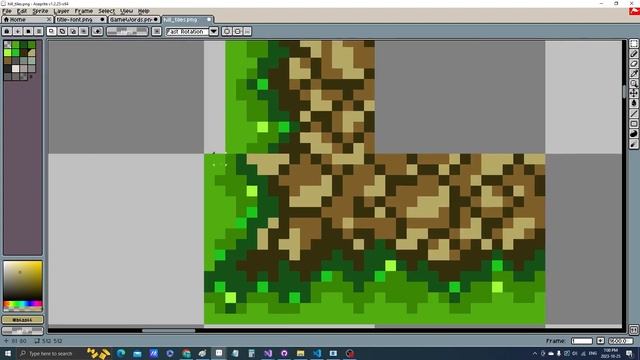
Task: Select the Eyedropper tool
Action: [x=633, y=73]
